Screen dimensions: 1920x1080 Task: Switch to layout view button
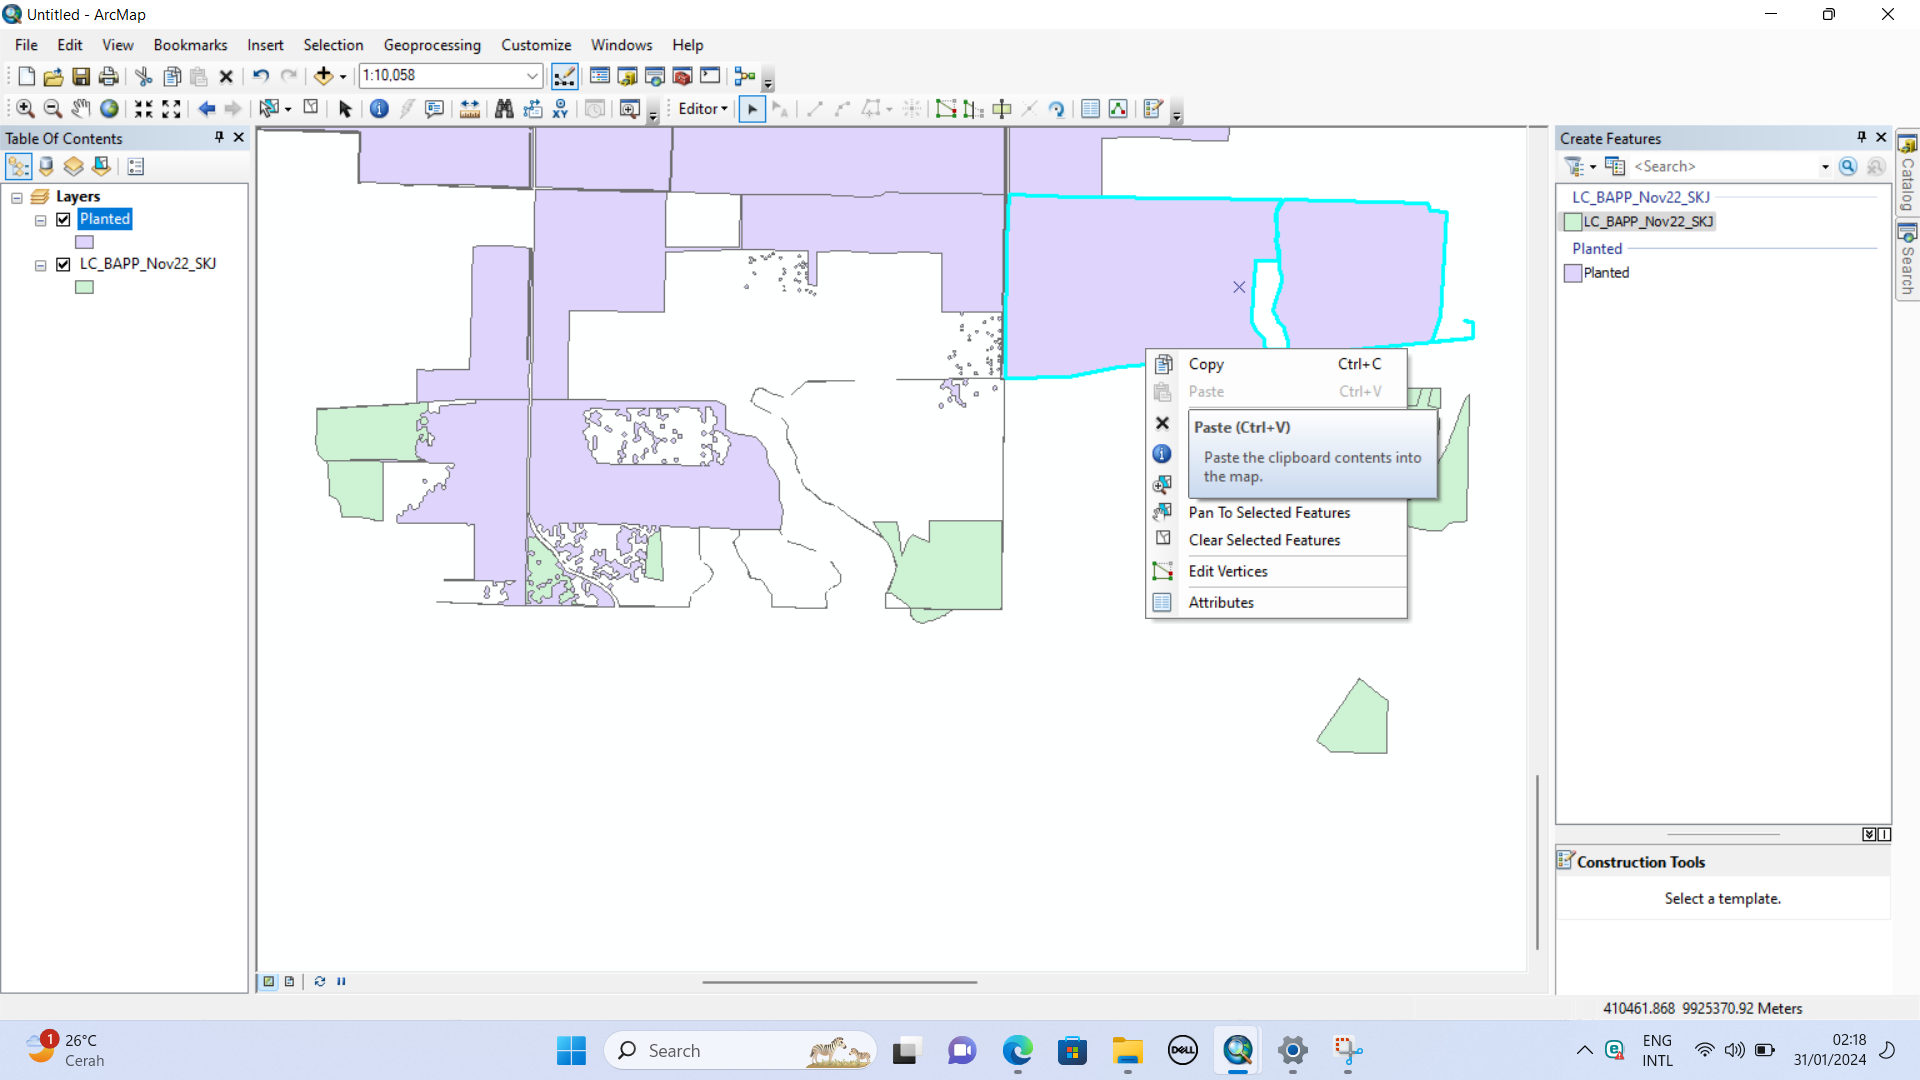(289, 982)
